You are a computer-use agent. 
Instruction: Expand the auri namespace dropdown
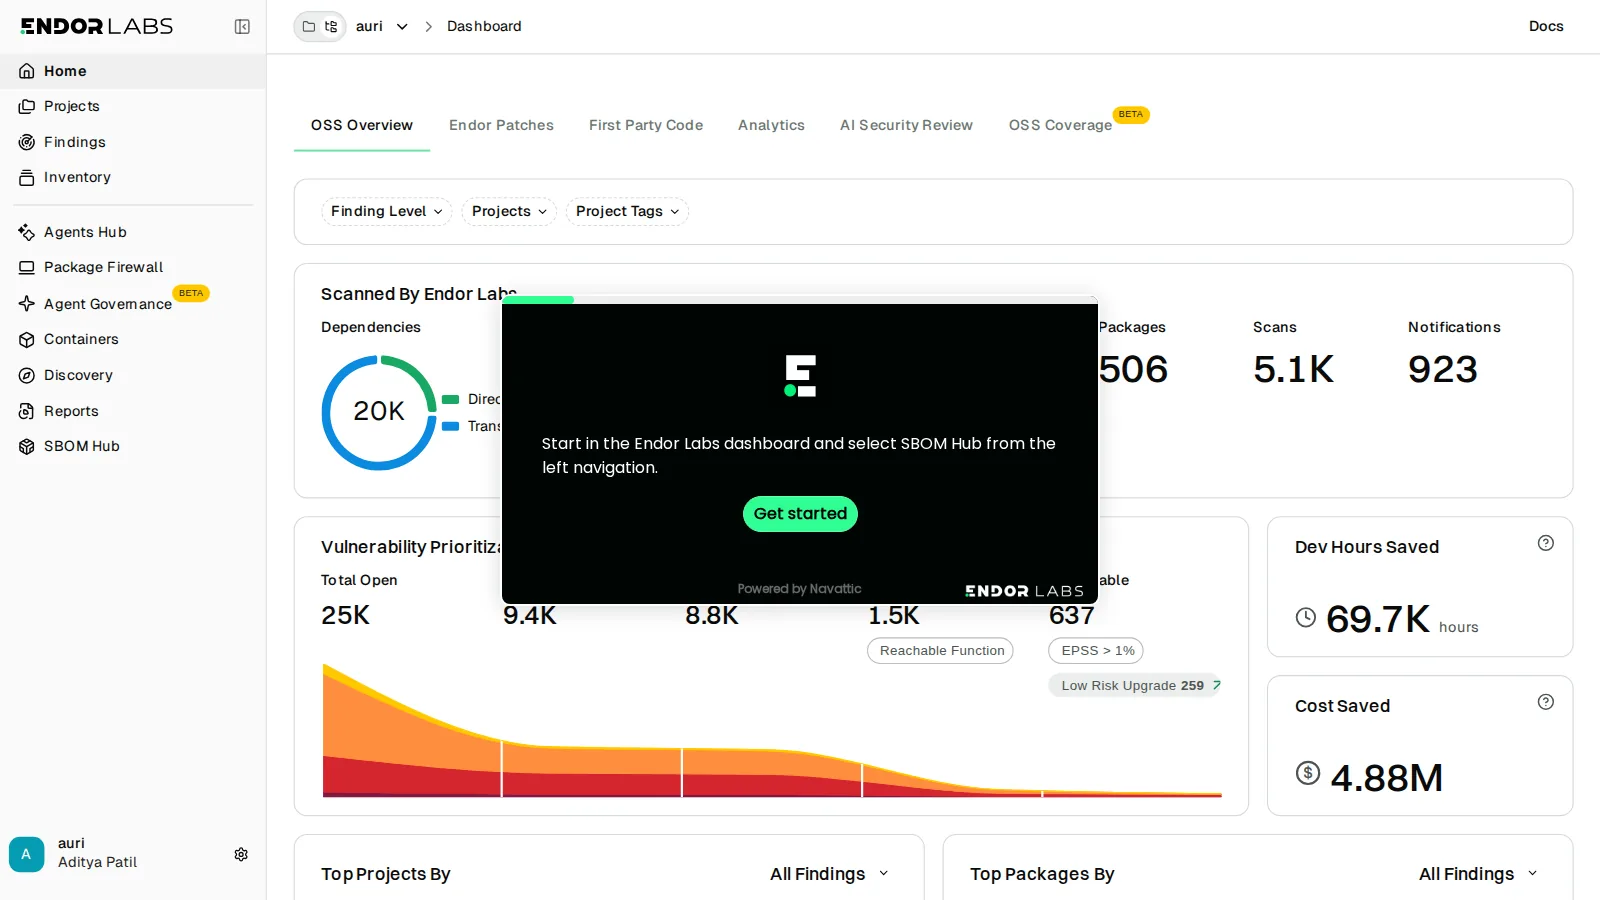point(402,27)
